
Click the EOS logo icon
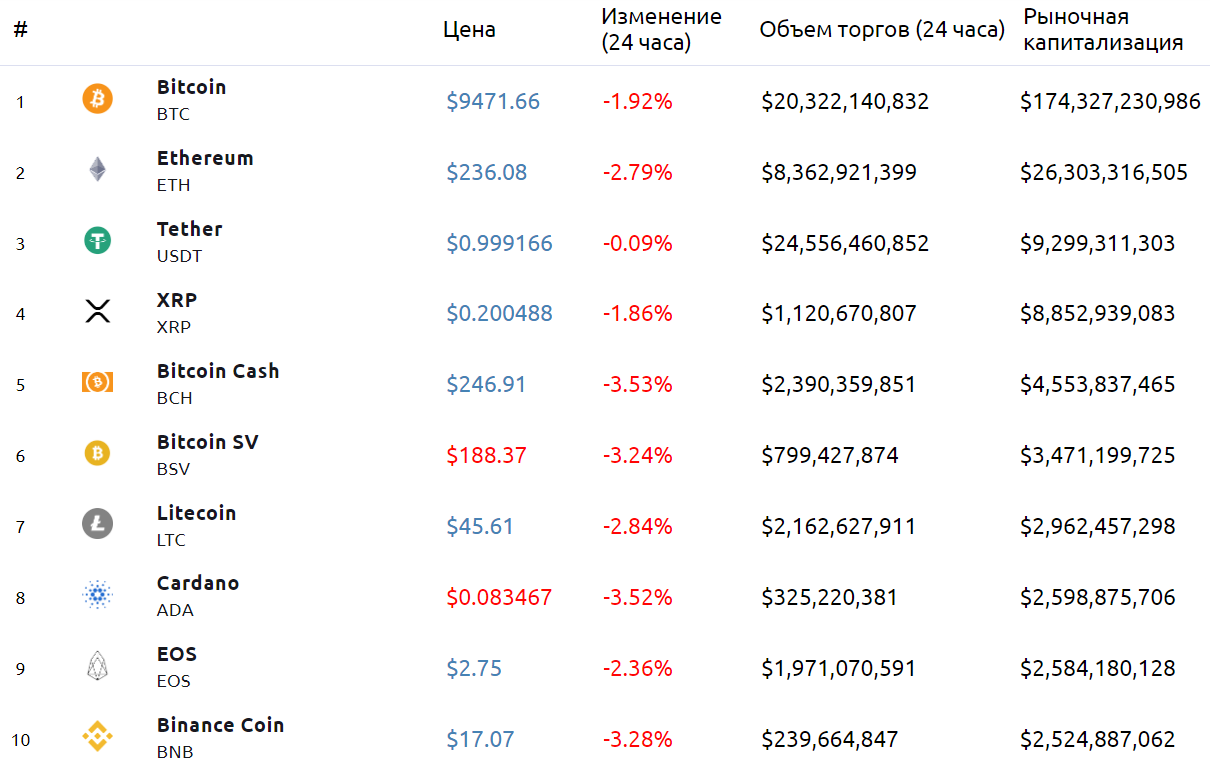click(97, 666)
